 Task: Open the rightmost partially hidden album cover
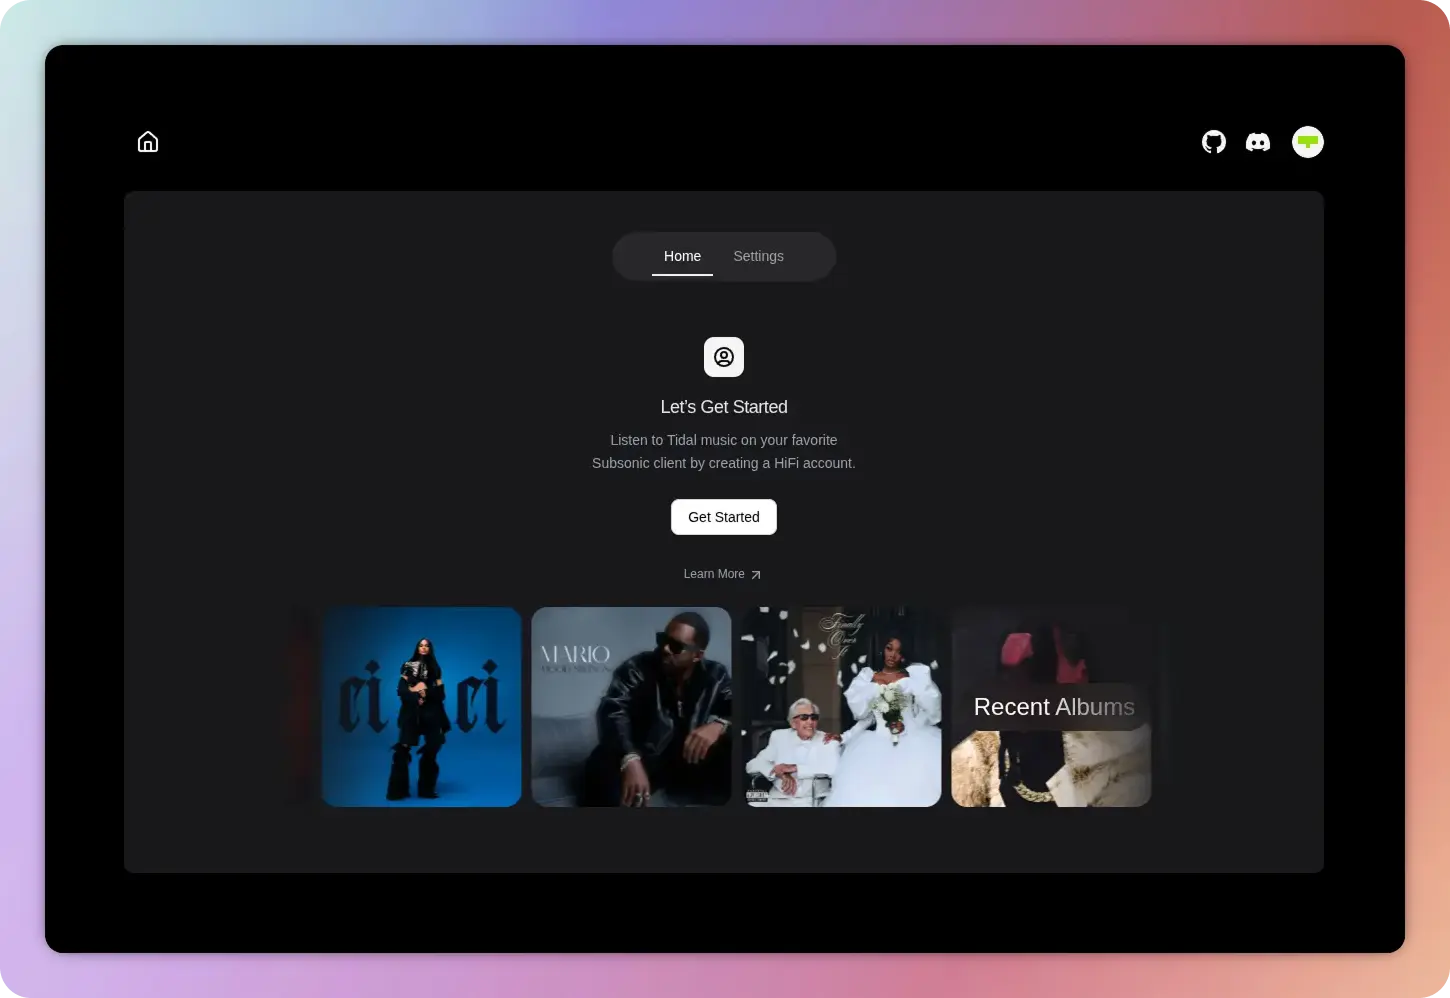(x=1050, y=770)
